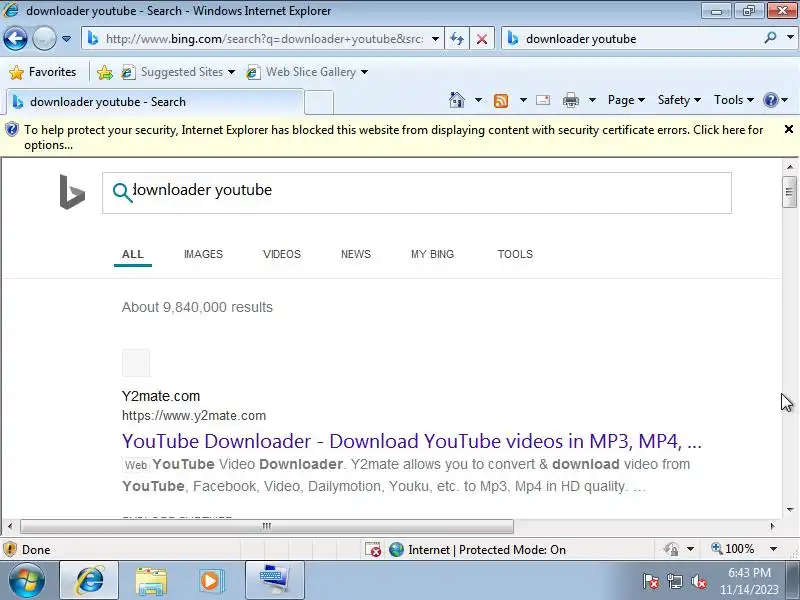Click the Add to Favorites Bar icon
This screenshot has height=600, width=800.
(x=105, y=72)
